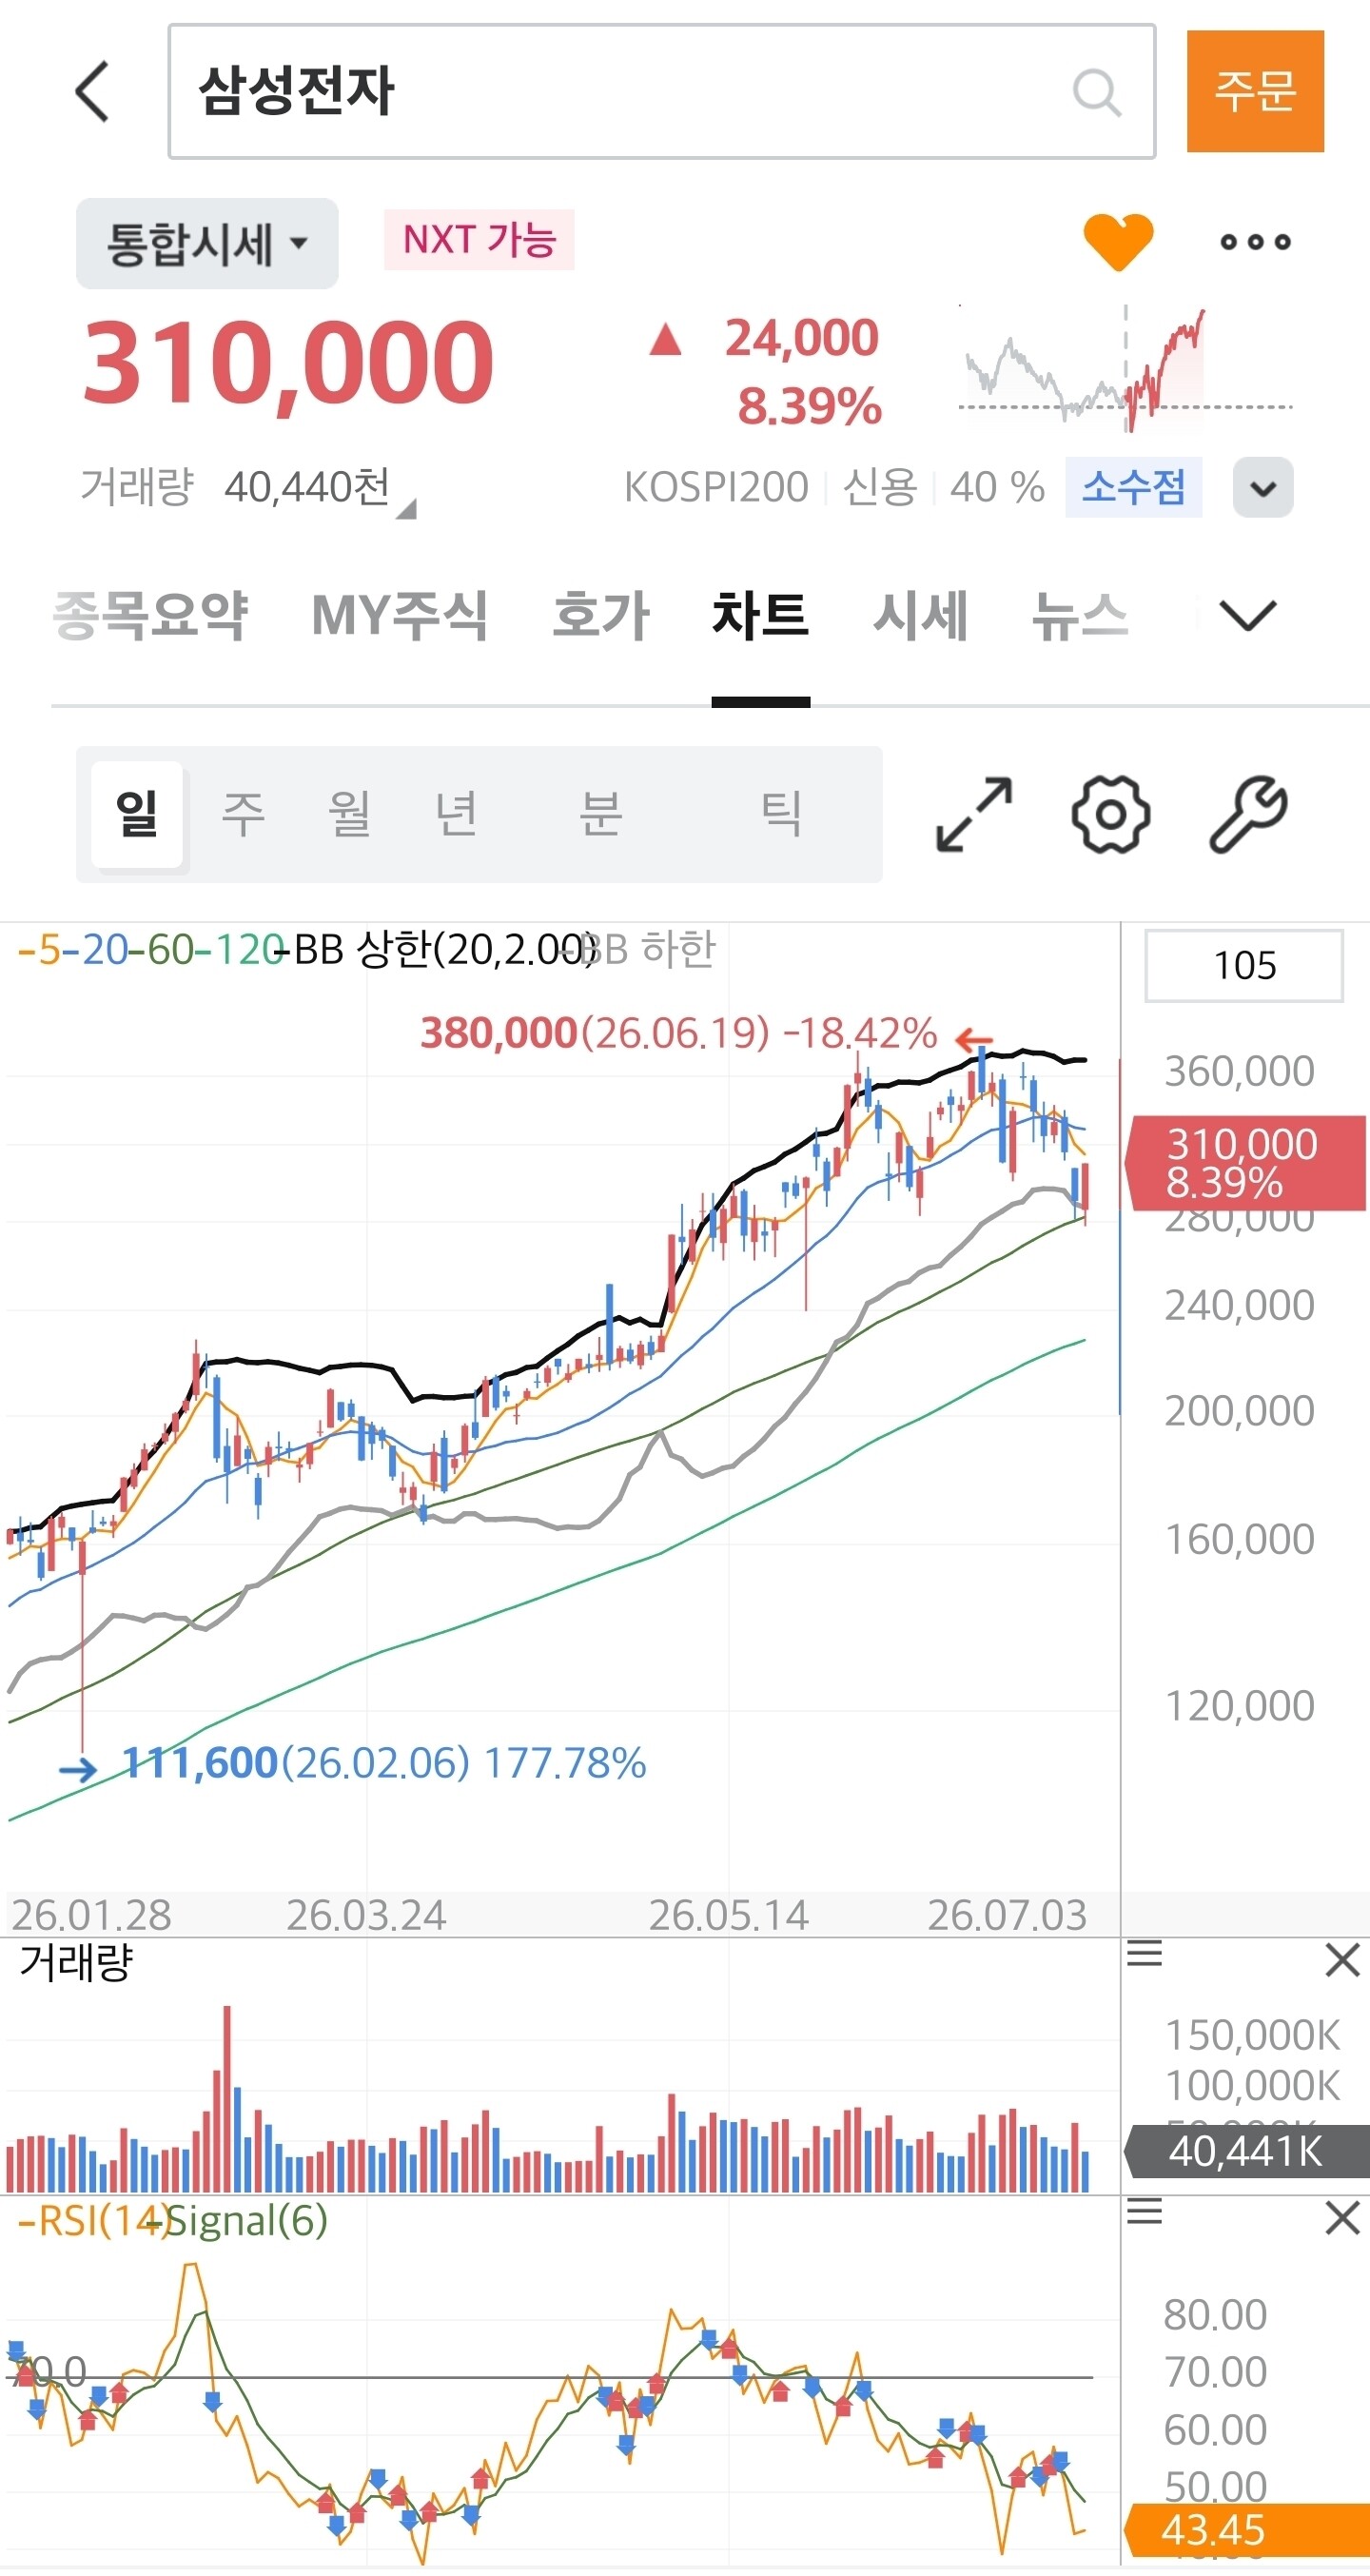Viewport: 1370px width, 2576px height.
Task: Click the 삼성전자 search input field
Action: pos(662,91)
